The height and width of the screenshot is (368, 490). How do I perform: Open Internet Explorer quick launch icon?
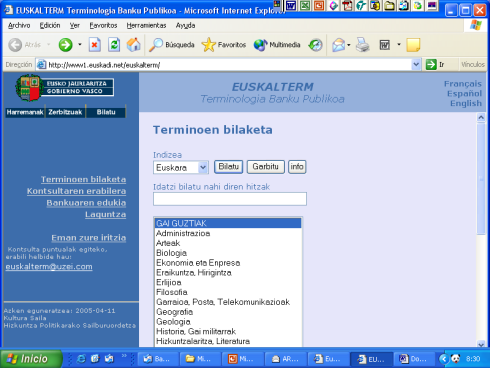point(81,359)
